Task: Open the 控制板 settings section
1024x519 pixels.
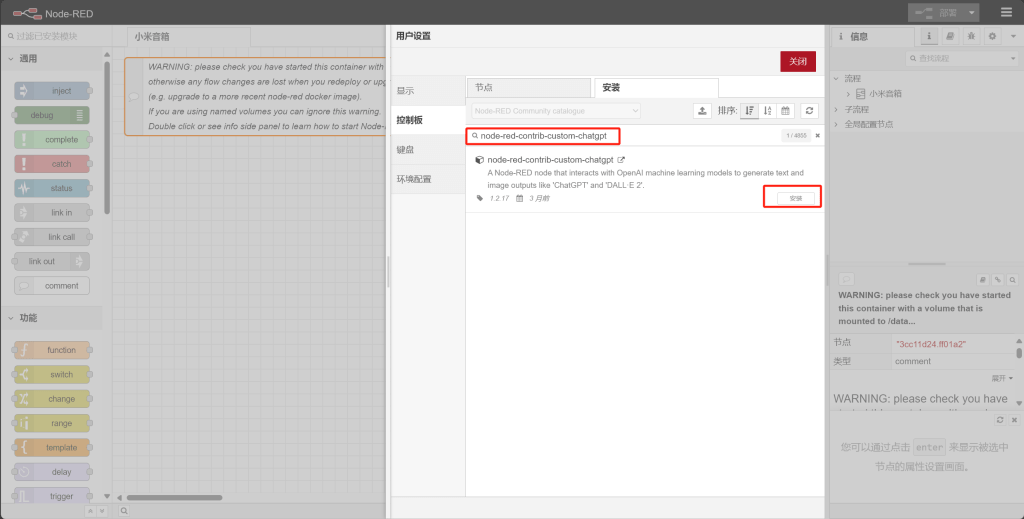Action: [428, 120]
